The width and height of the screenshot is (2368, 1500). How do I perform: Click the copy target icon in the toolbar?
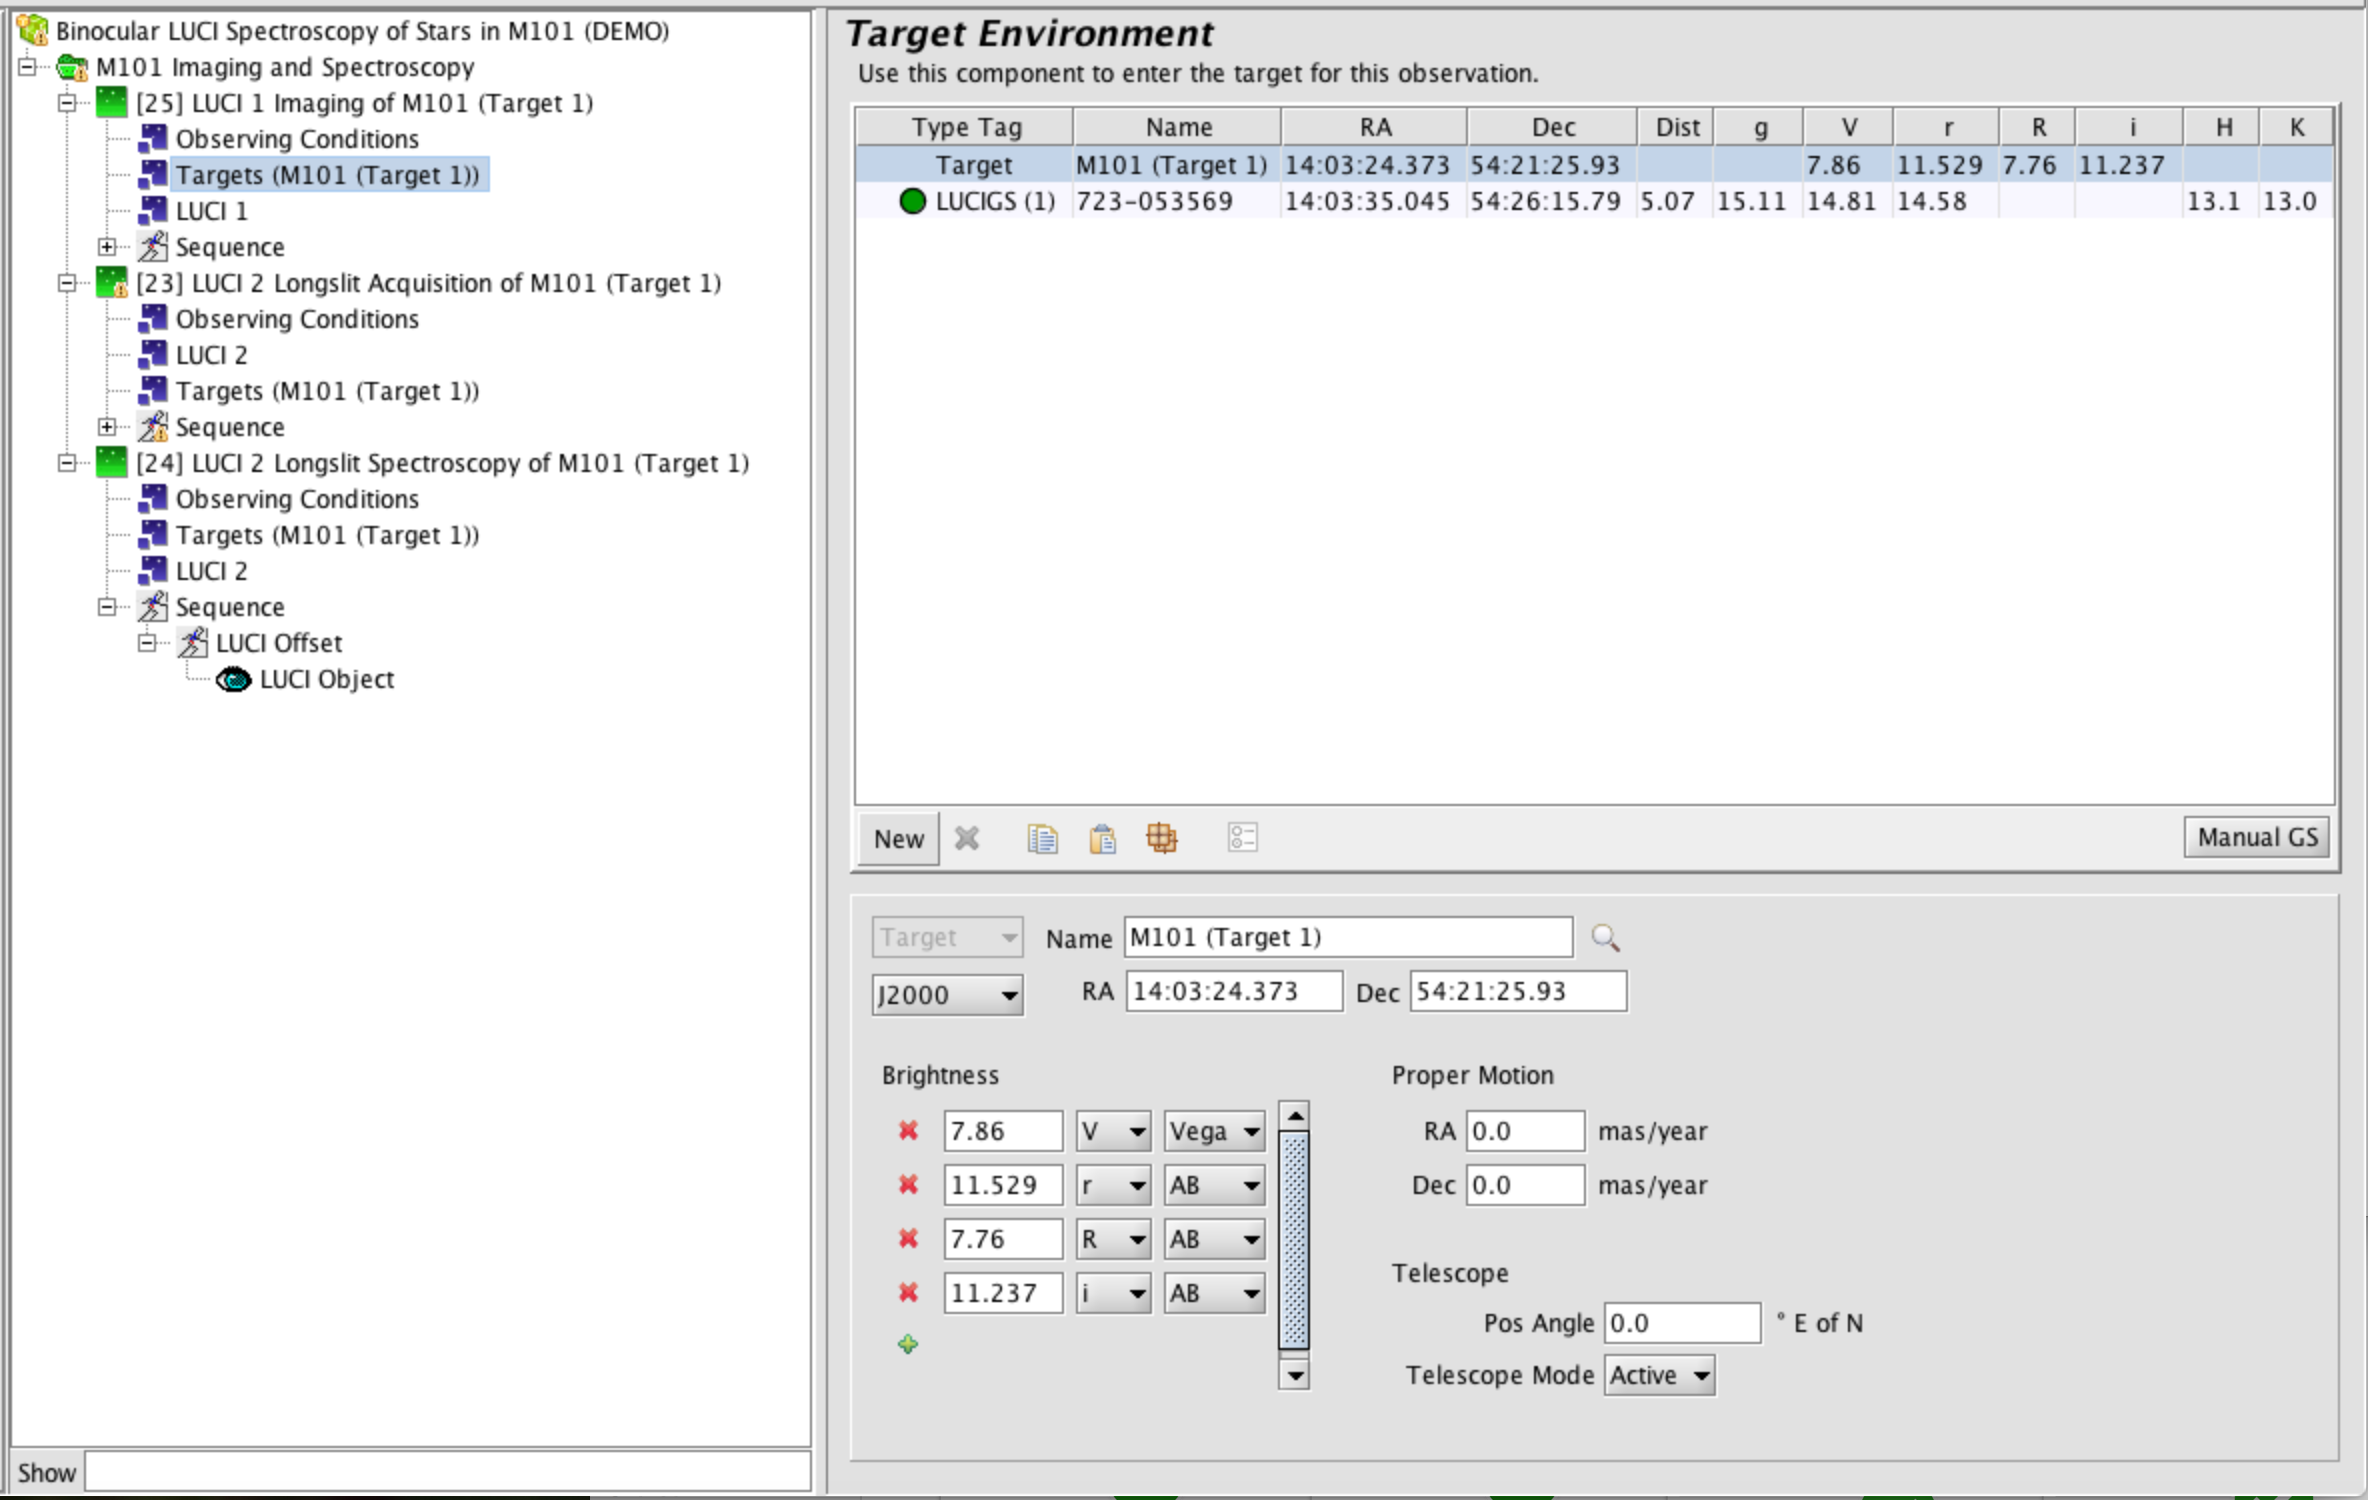click(x=1042, y=838)
